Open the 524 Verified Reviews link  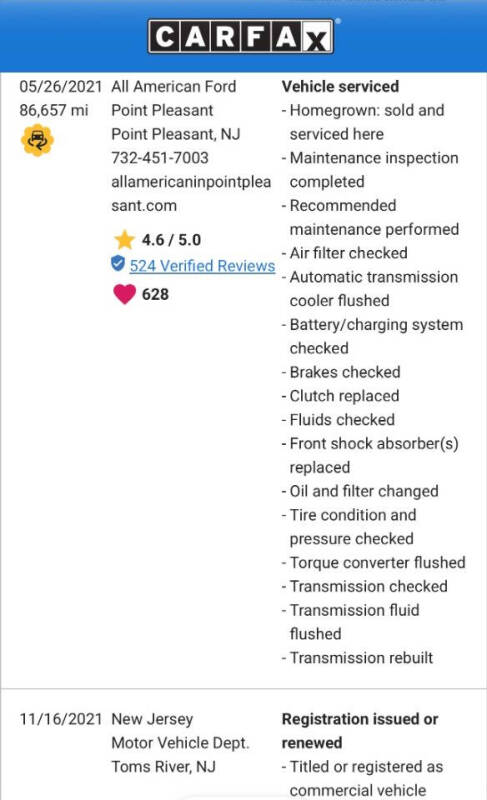tap(202, 266)
